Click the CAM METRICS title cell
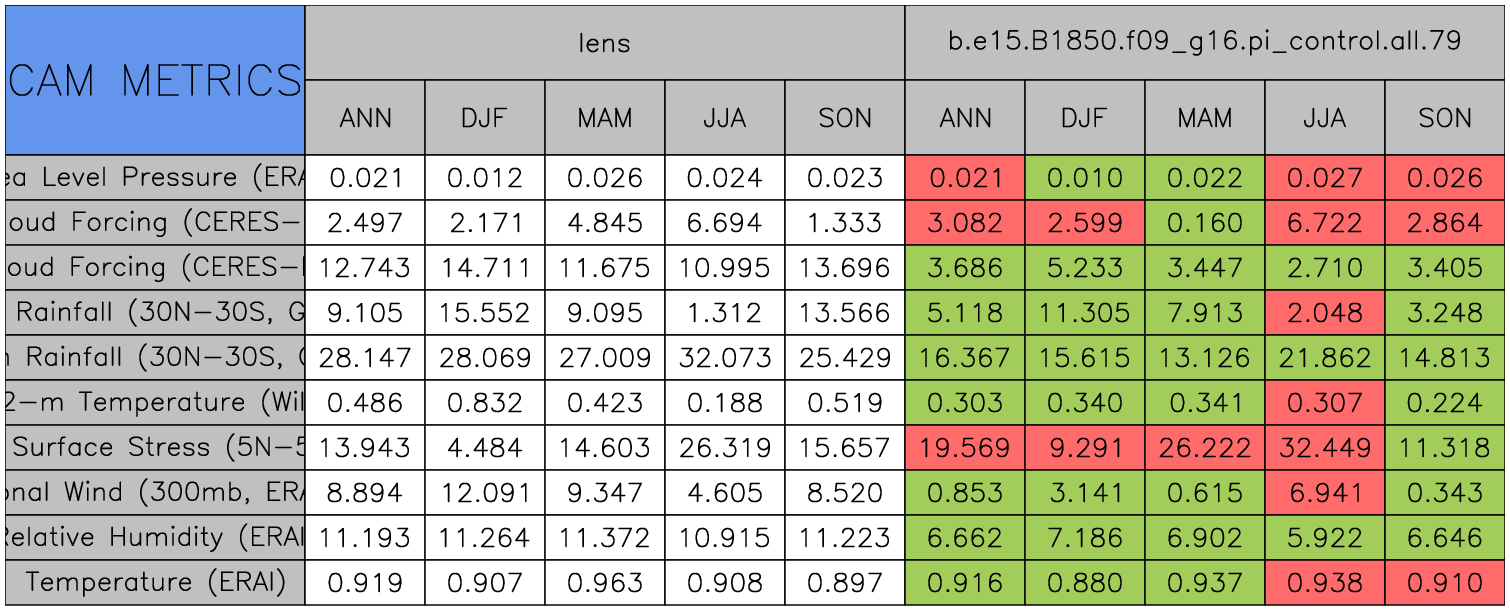Viewport: 1510px width, 611px height. pos(155,80)
